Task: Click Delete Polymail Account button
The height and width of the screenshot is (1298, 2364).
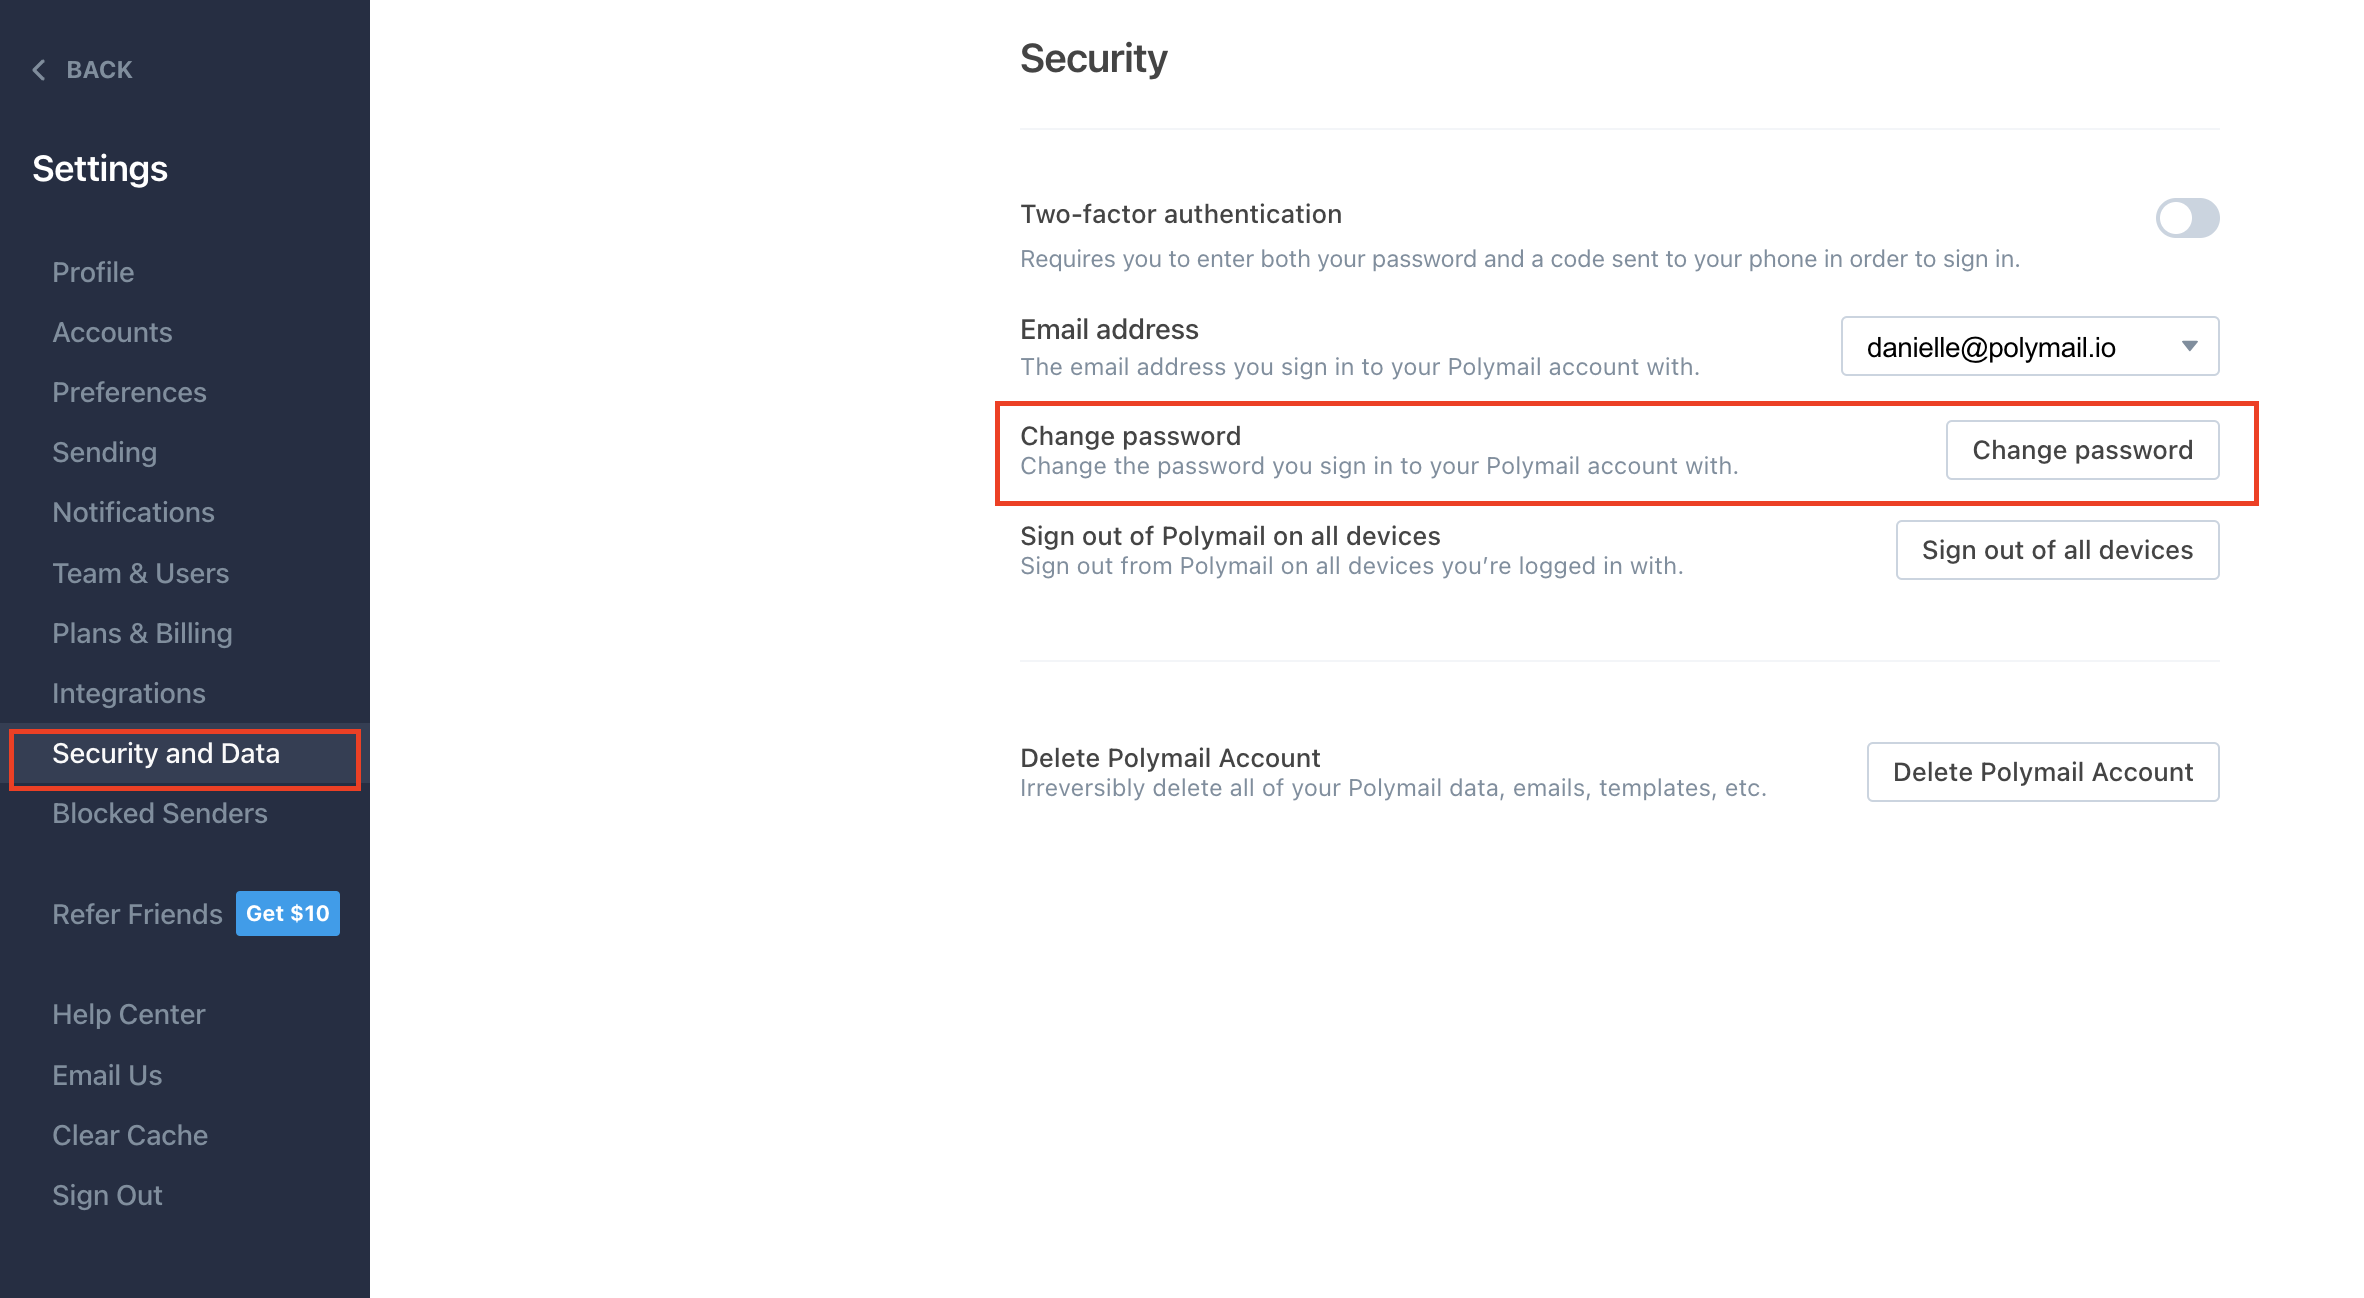Action: coord(2042,772)
